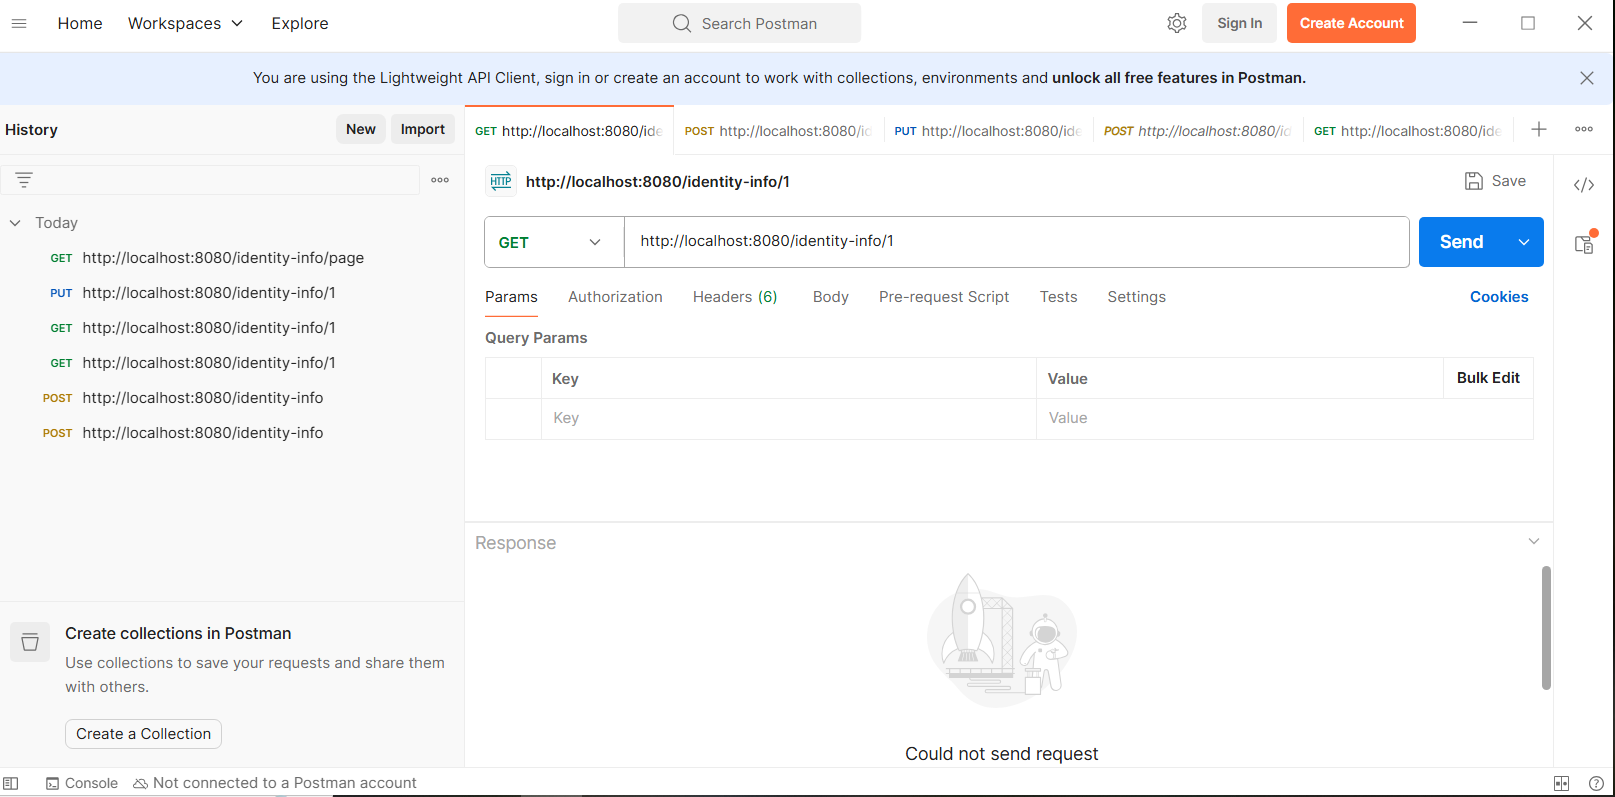Viewport: 1615px width, 797px height.
Task: Dismiss the Lightweight API Client banner
Action: pos(1586,78)
